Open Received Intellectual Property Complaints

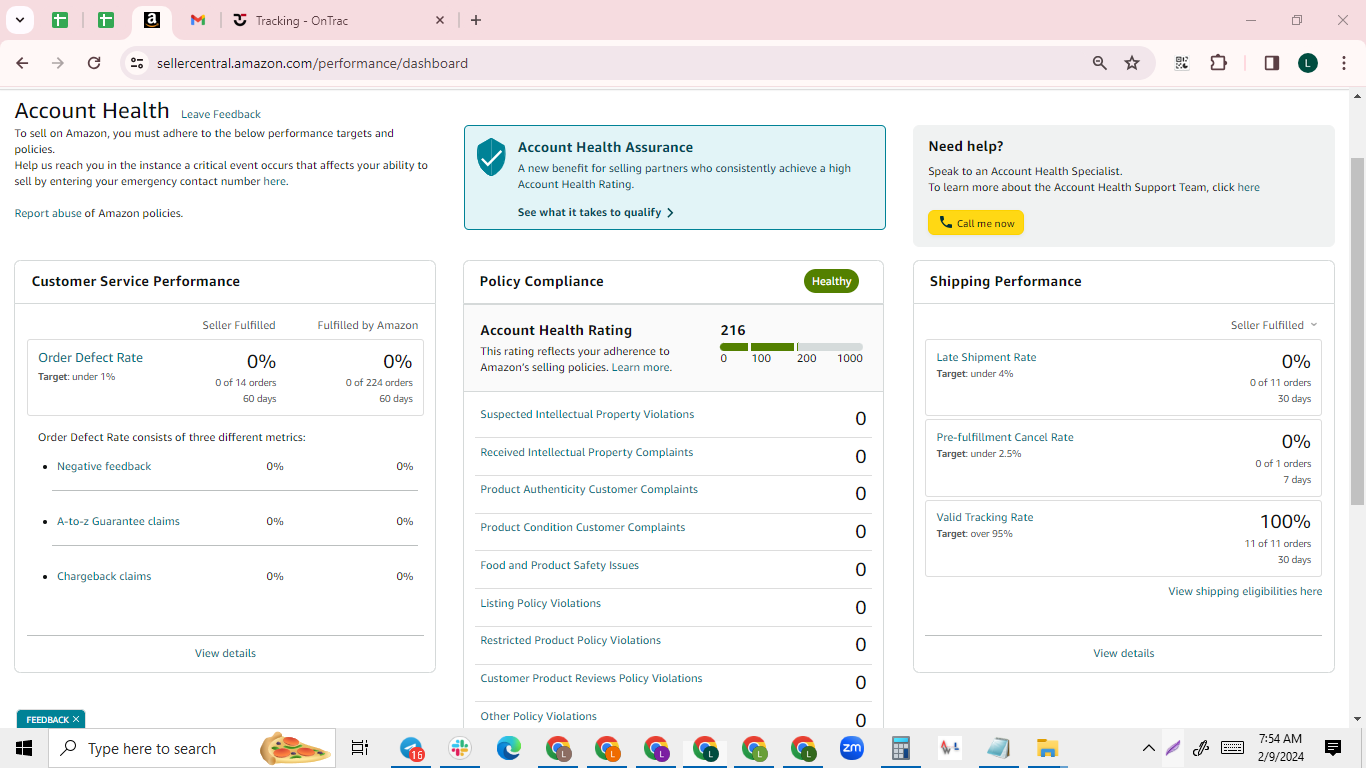pyautogui.click(x=587, y=452)
